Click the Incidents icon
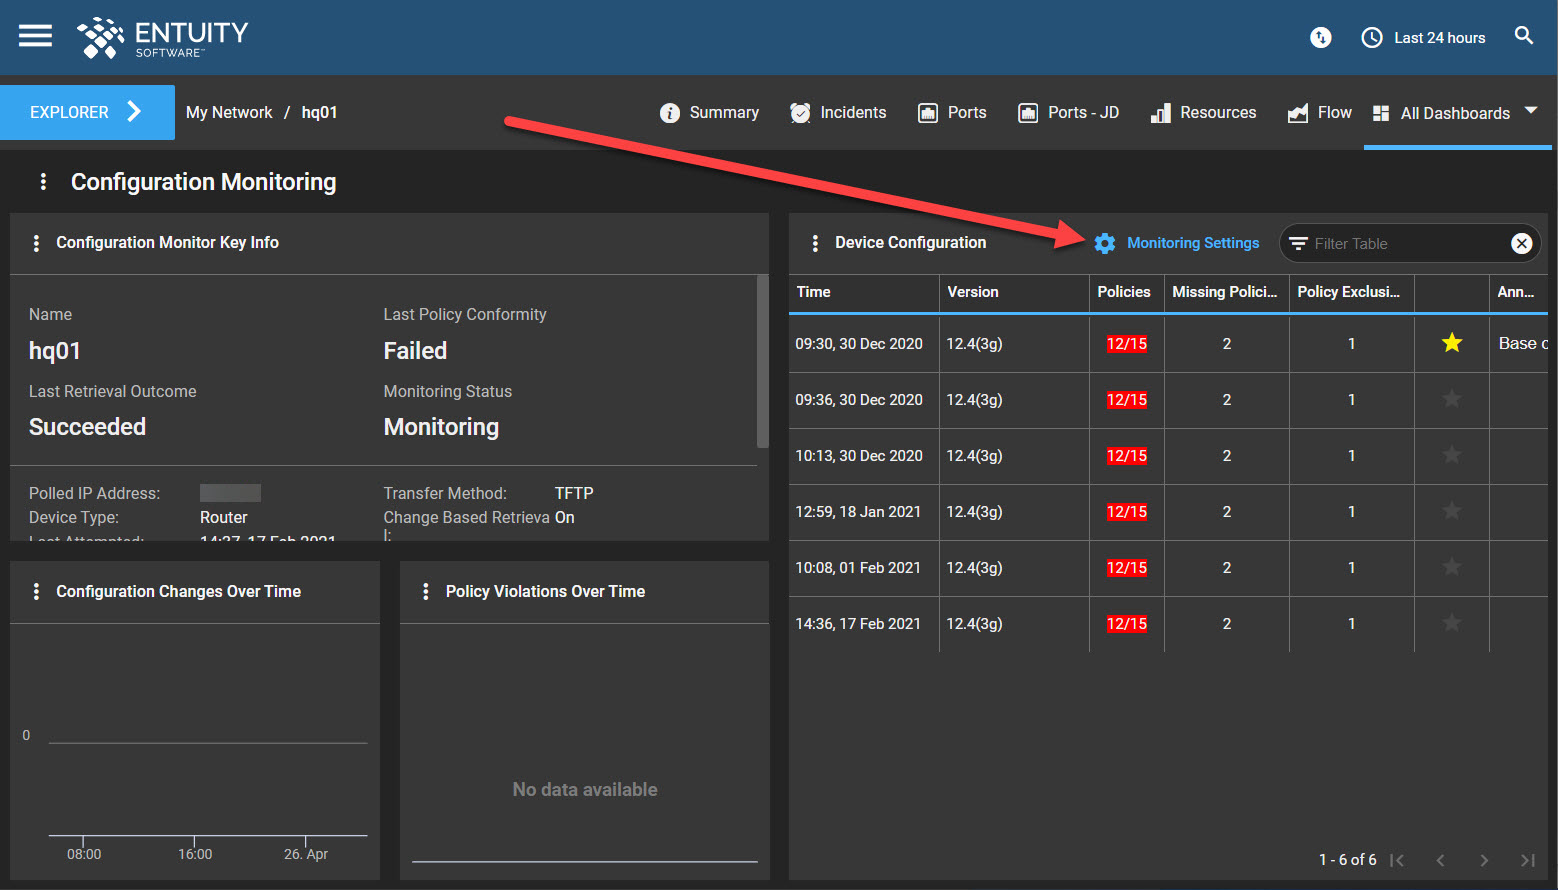Screen dimensions: 1558x890 (800, 113)
